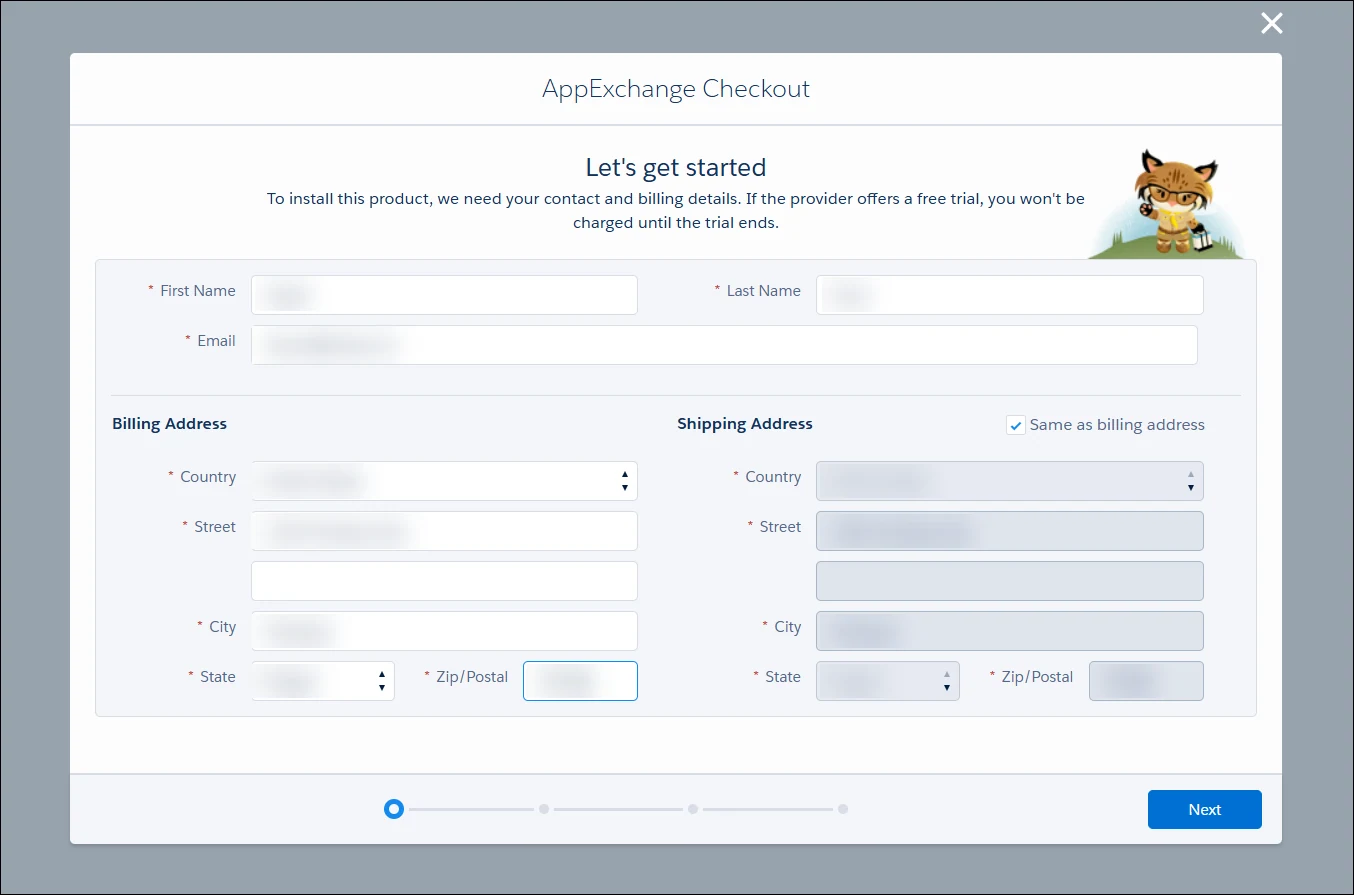Click the shipping City field
Image resolution: width=1354 pixels, height=895 pixels.
tap(1010, 631)
